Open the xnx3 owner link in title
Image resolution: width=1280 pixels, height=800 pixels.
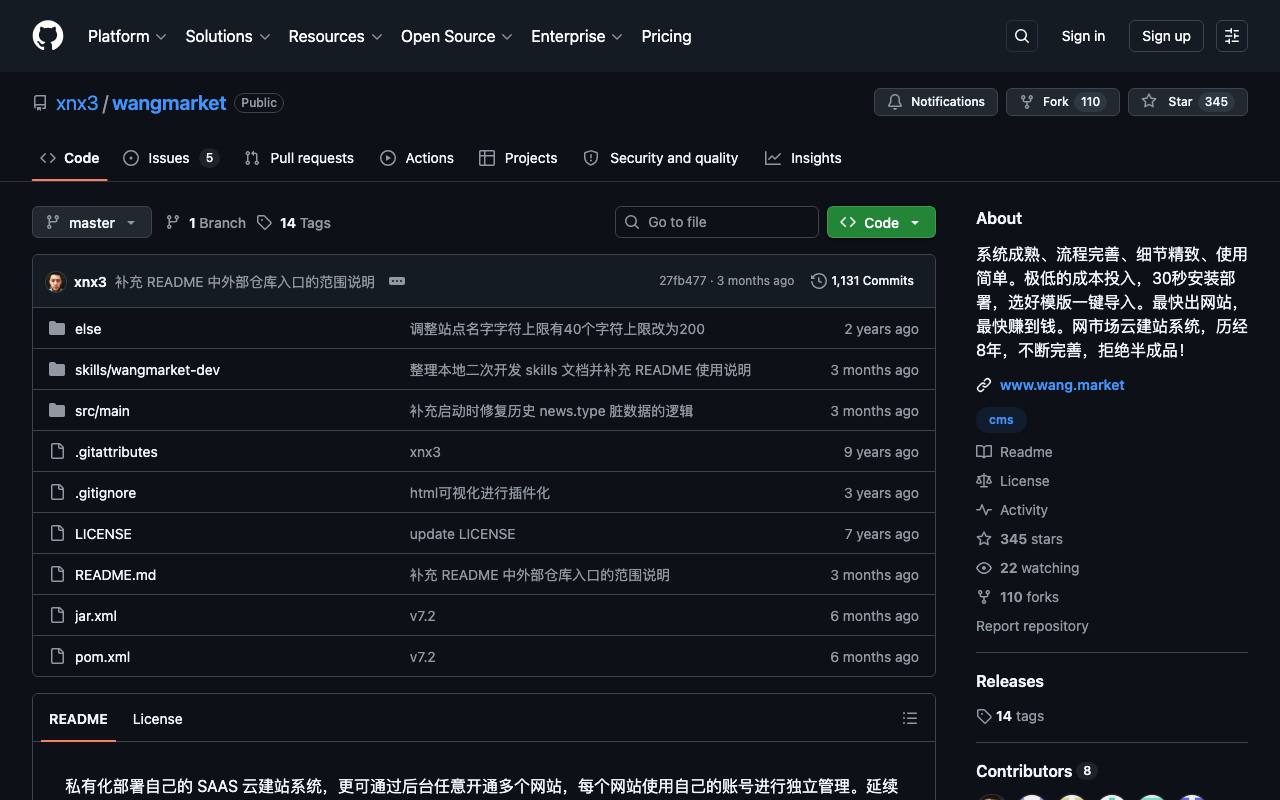[x=77, y=103]
